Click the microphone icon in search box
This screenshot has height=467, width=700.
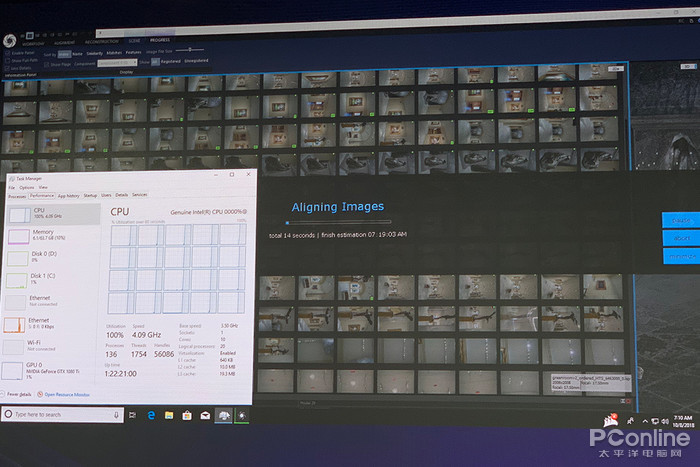pos(116,414)
